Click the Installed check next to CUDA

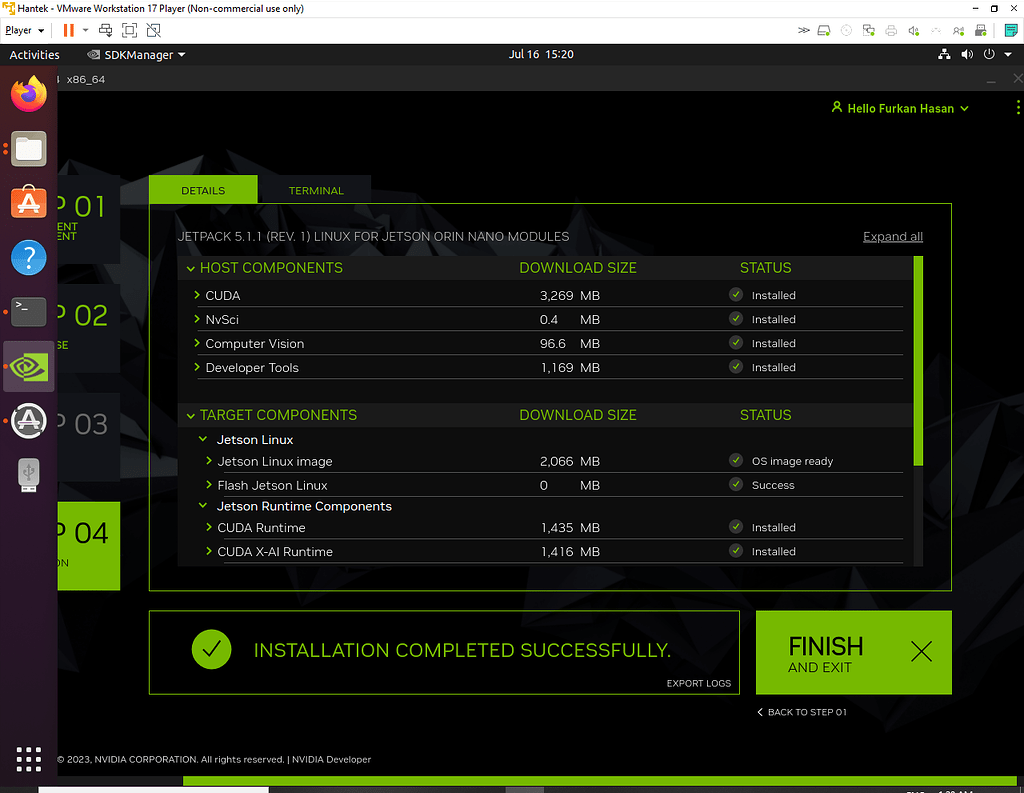click(x=735, y=295)
